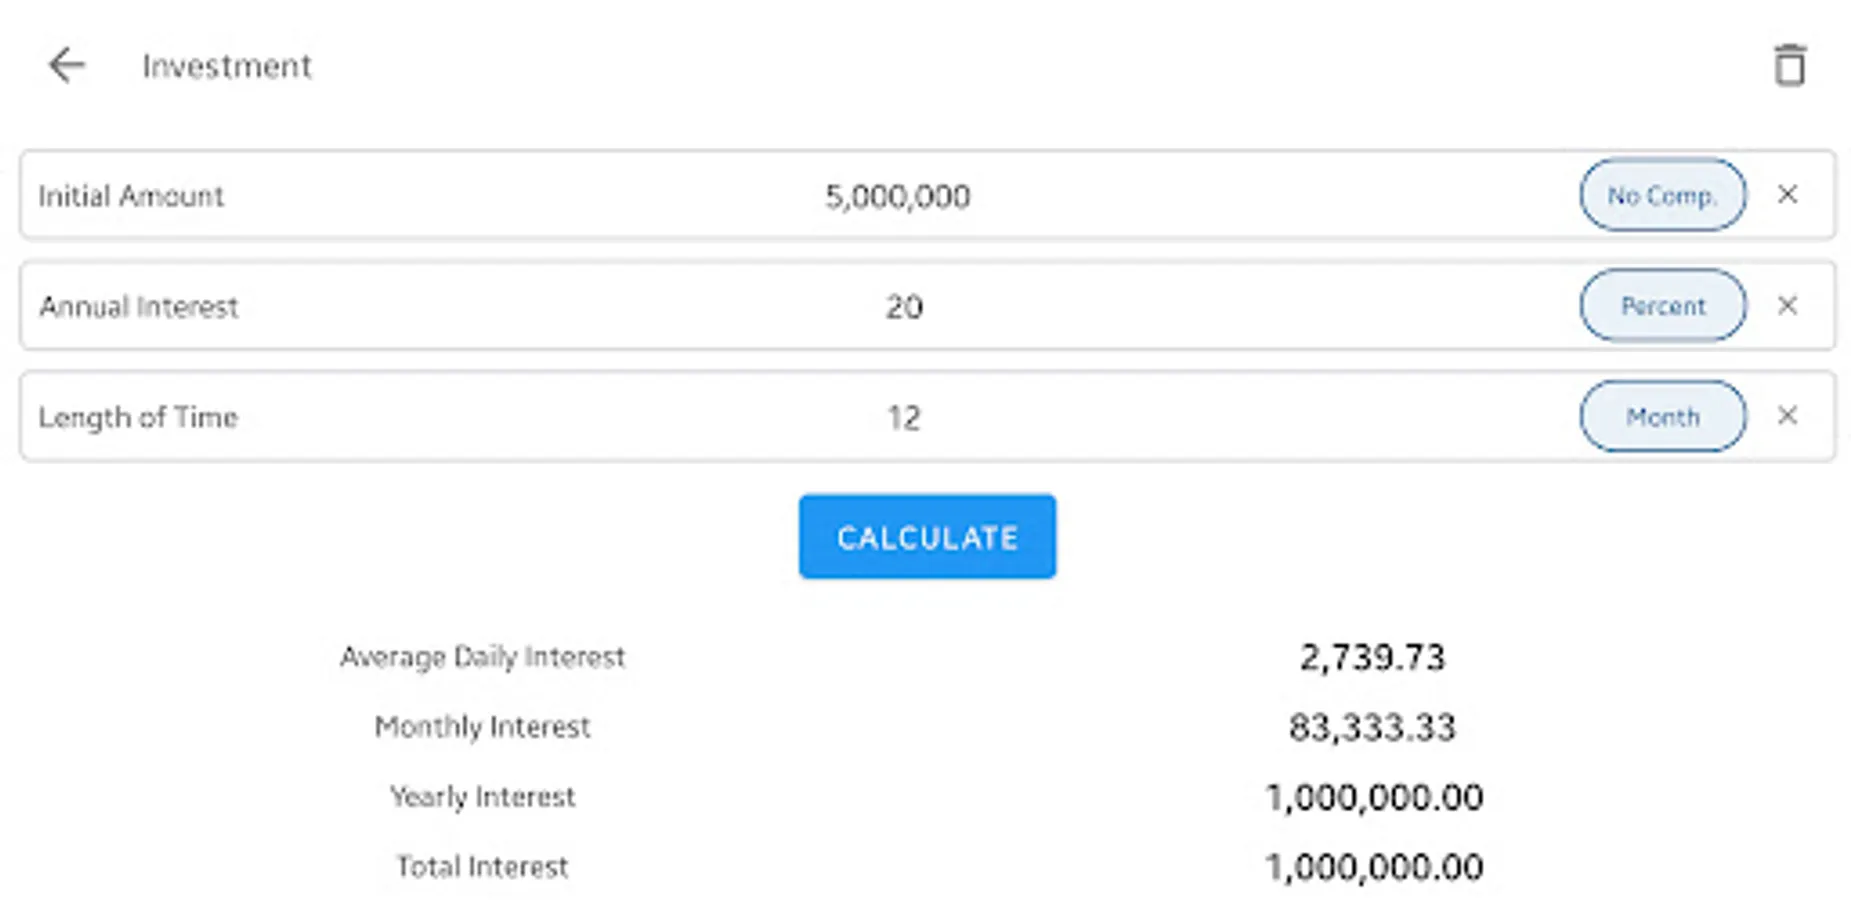This screenshot has height=900, width=1851.
Task: Edit the Annual Interest value 20
Action: pos(903,307)
